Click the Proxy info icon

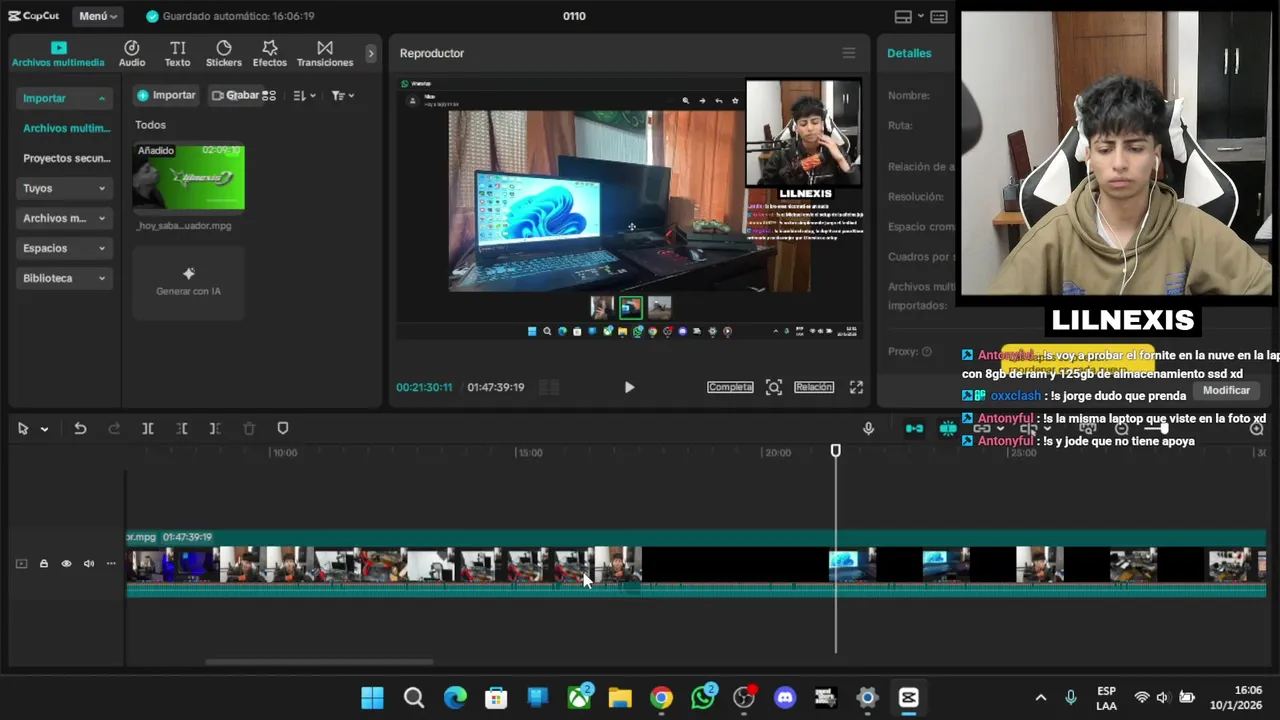click(x=927, y=352)
